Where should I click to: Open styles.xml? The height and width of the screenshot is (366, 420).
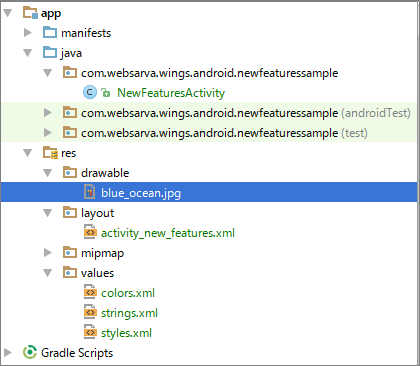point(126,333)
